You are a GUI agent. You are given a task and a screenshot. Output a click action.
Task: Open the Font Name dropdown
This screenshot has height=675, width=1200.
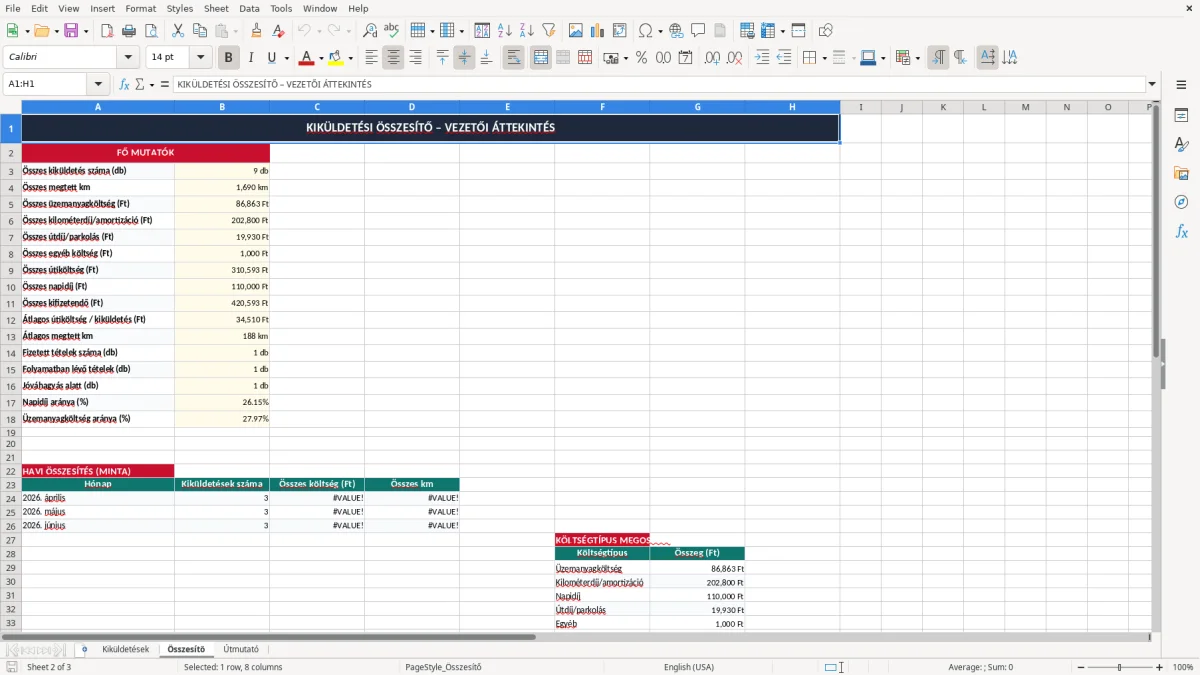127,58
